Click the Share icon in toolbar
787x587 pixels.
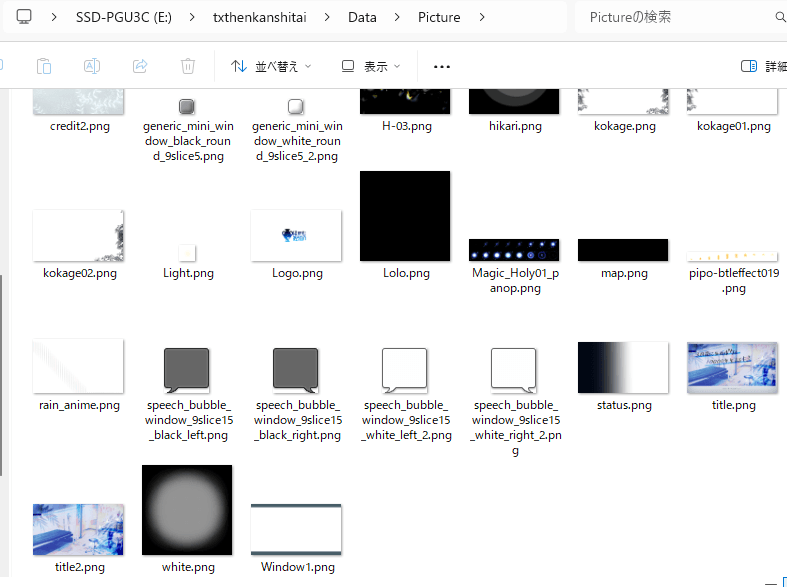[140, 66]
